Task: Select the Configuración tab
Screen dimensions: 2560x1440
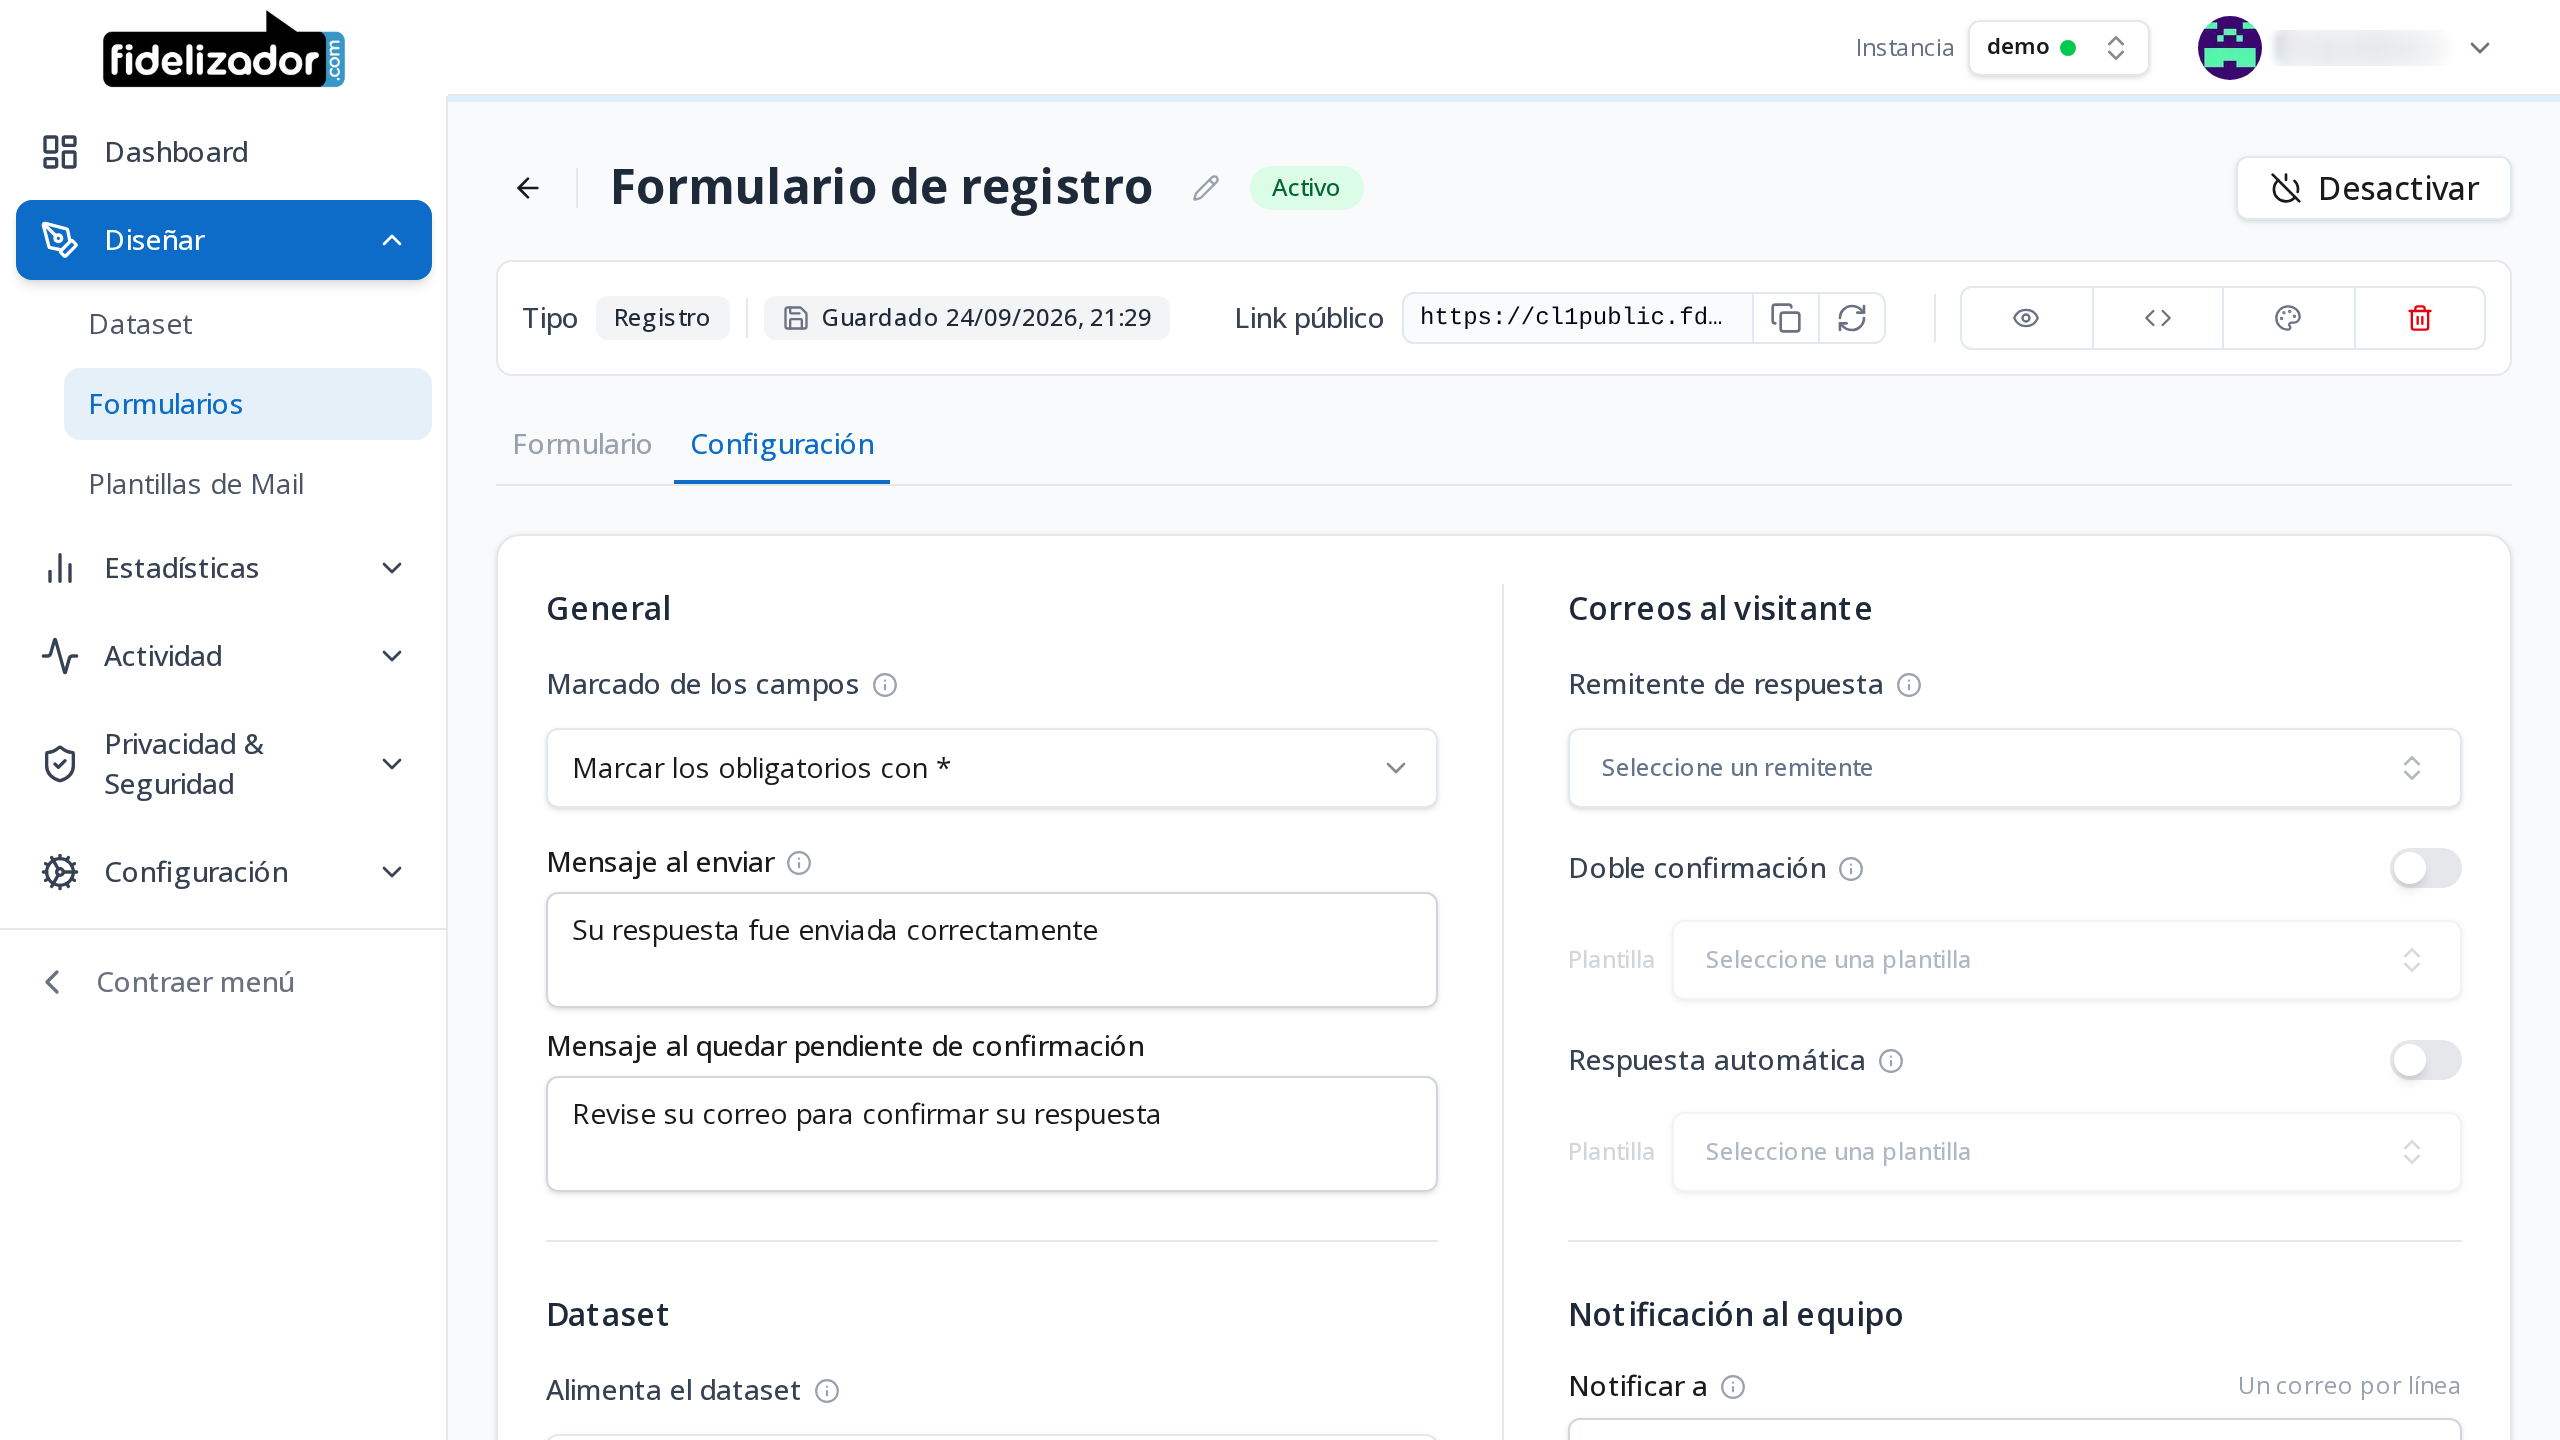Action: point(782,444)
